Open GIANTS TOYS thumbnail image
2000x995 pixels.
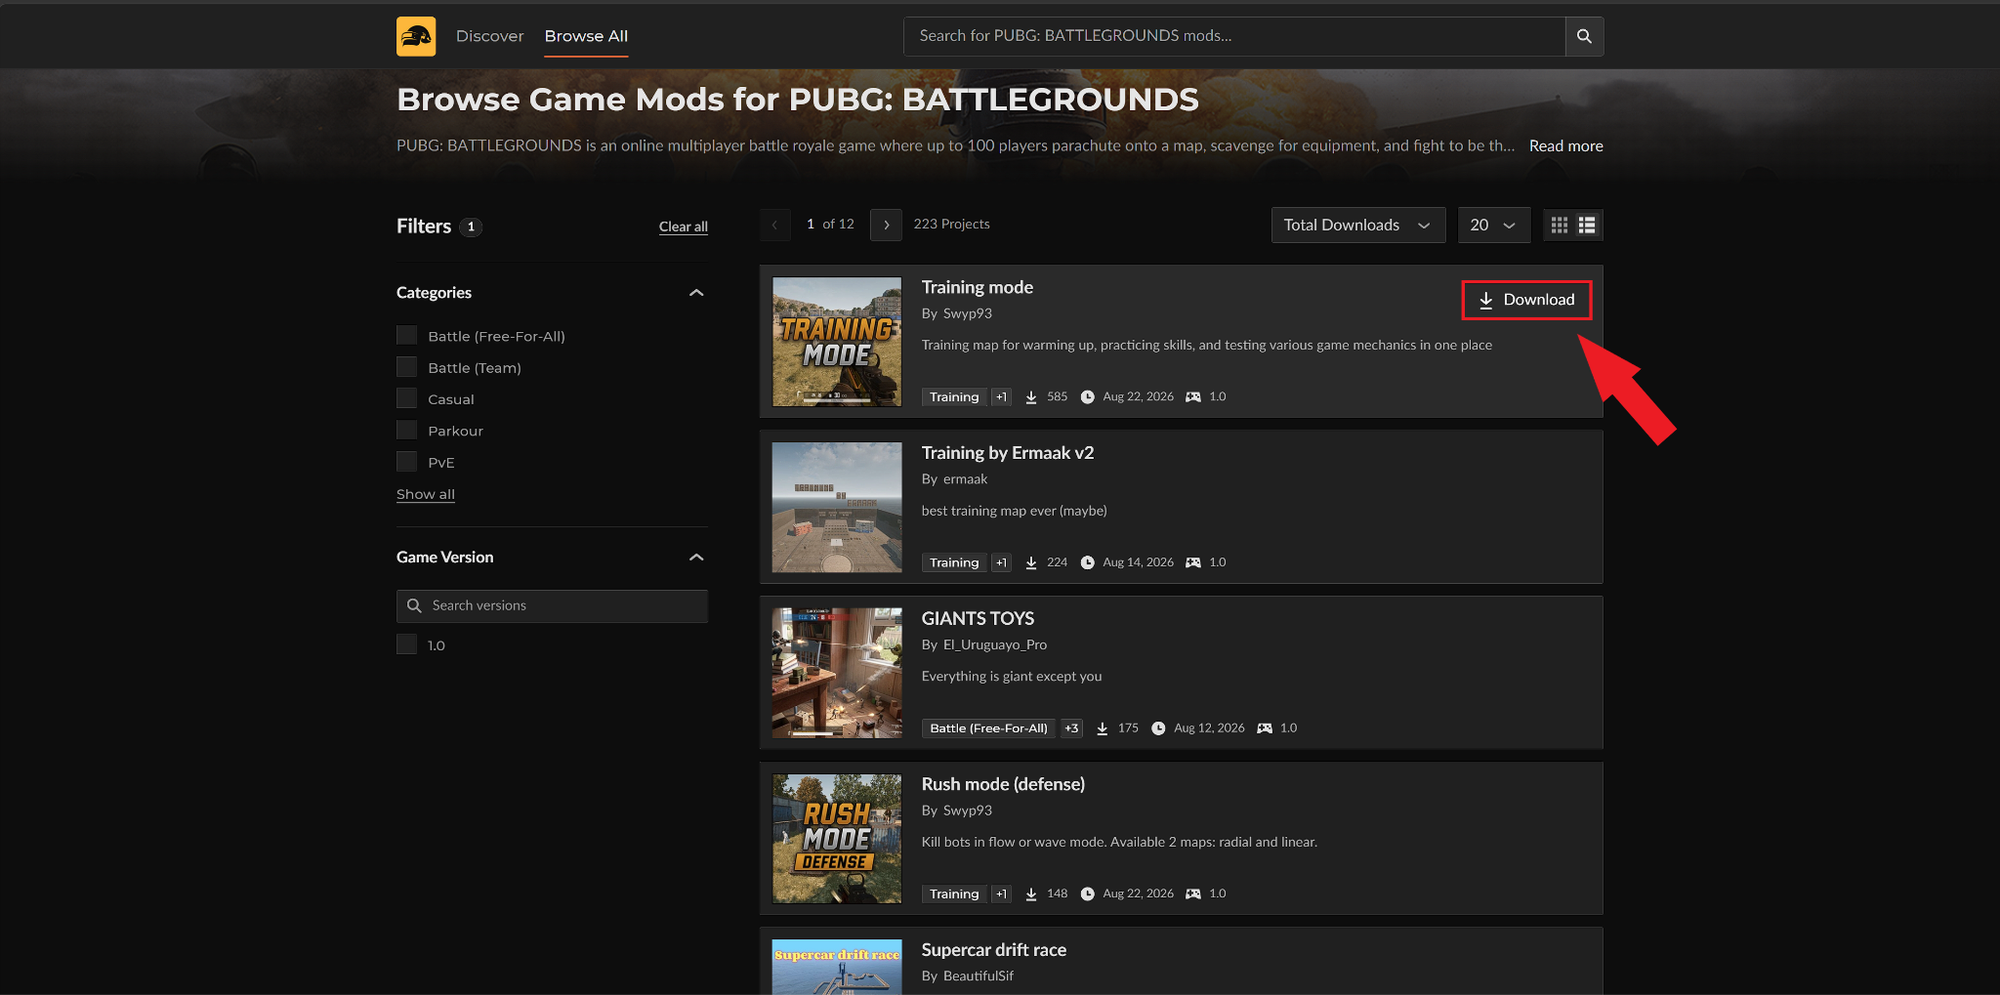(x=837, y=673)
